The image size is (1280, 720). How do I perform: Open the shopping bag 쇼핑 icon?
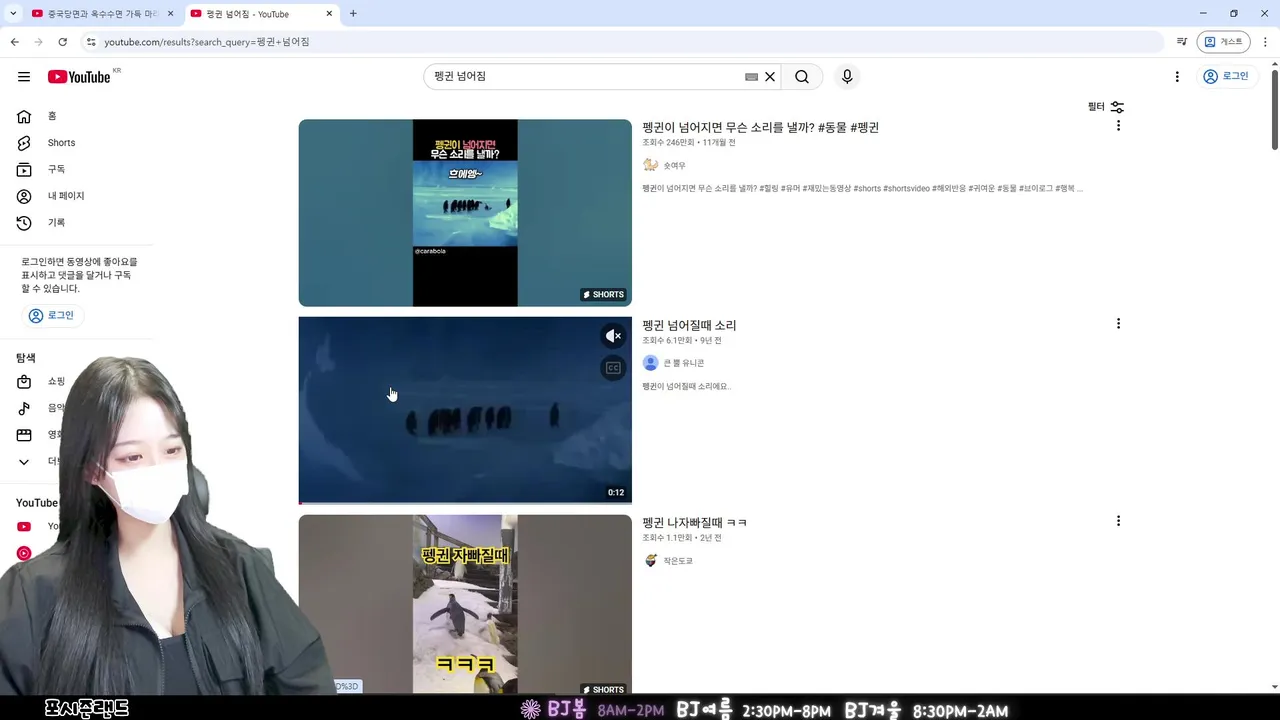pyautogui.click(x=24, y=382)
